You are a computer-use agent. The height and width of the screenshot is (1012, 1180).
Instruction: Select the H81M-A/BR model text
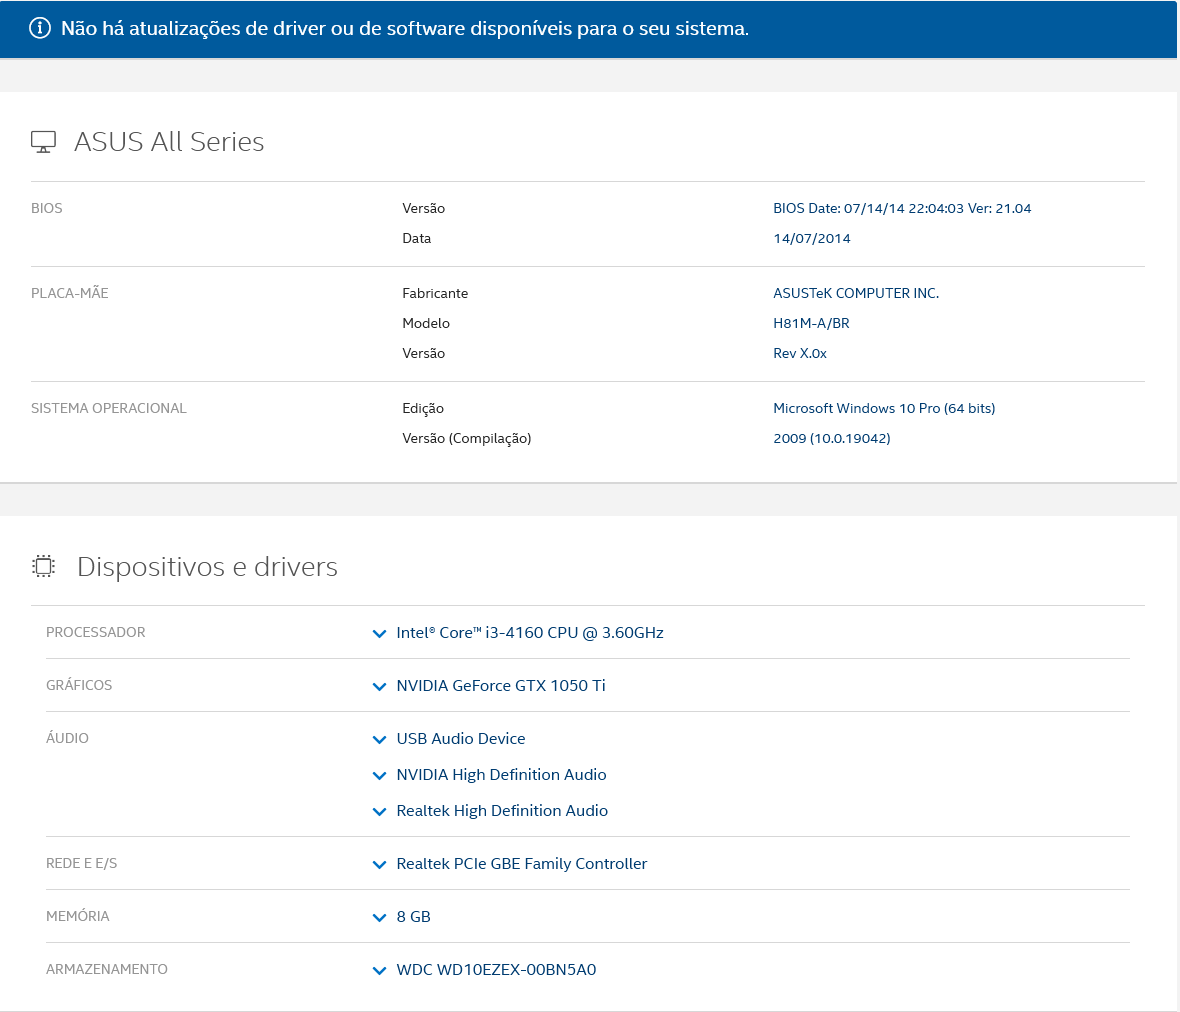(x=811, y=324)
